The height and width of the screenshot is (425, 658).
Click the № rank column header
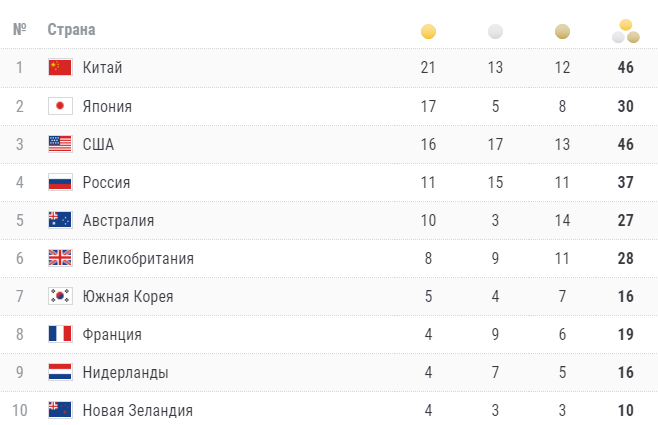point(19,30)
